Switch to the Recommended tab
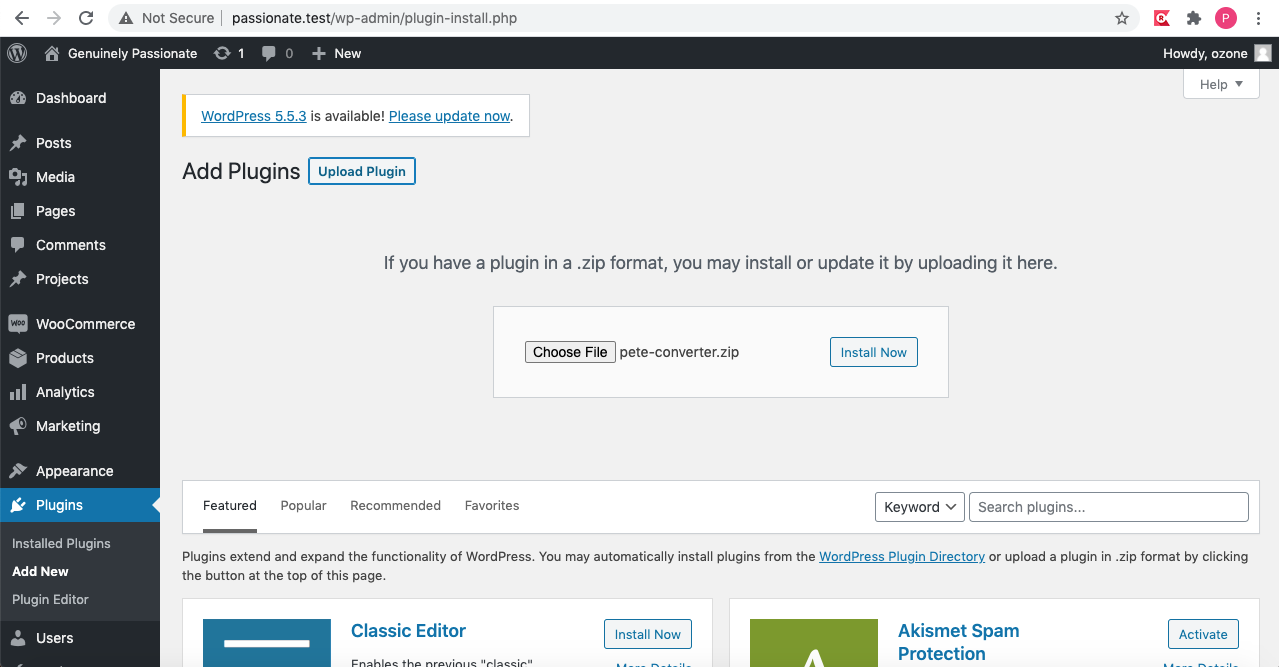The image size is (1279, 667). click(x=395, y=506)
